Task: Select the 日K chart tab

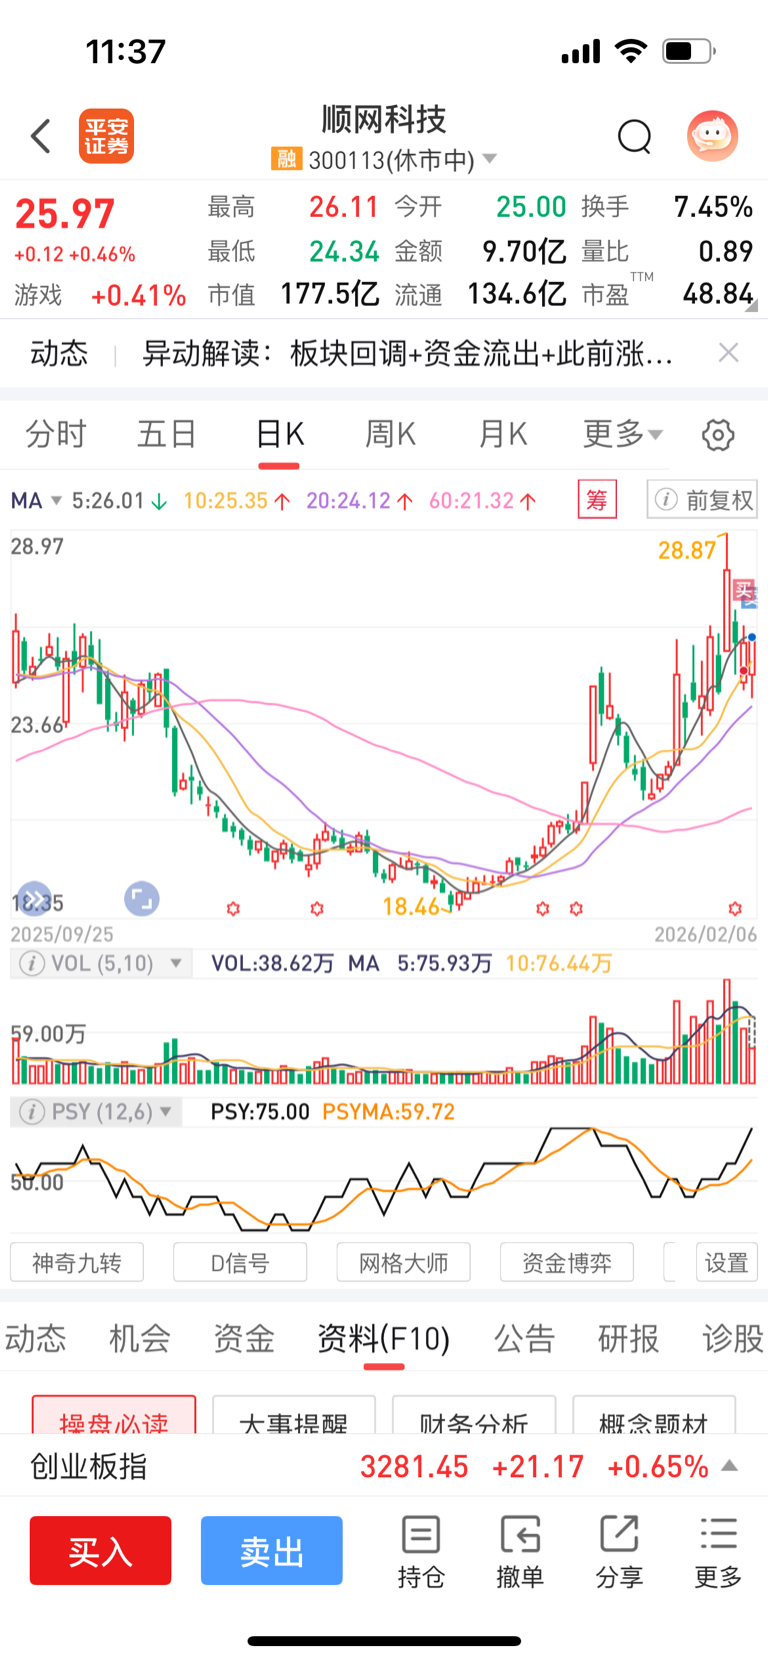Action: pos(279,434)
